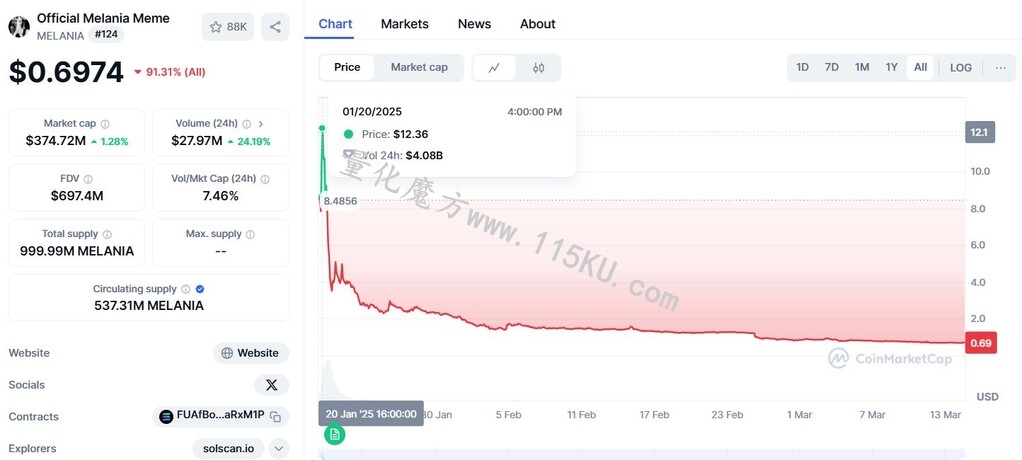Toggle the LOG scale option
Viewport: 1022px width, 460px height.
pos(960,68)
